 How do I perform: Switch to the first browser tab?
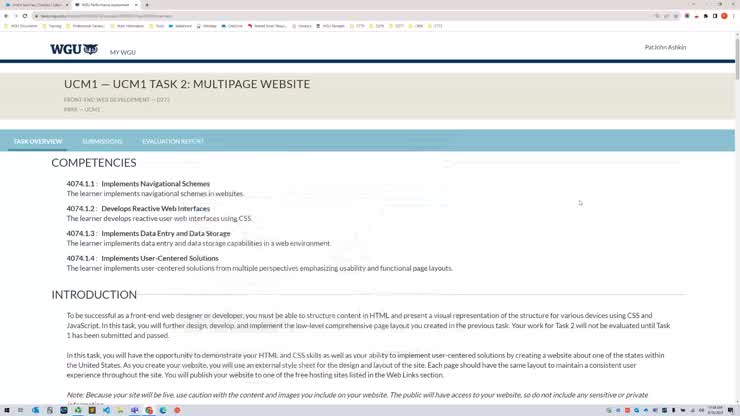coord(35,5)
